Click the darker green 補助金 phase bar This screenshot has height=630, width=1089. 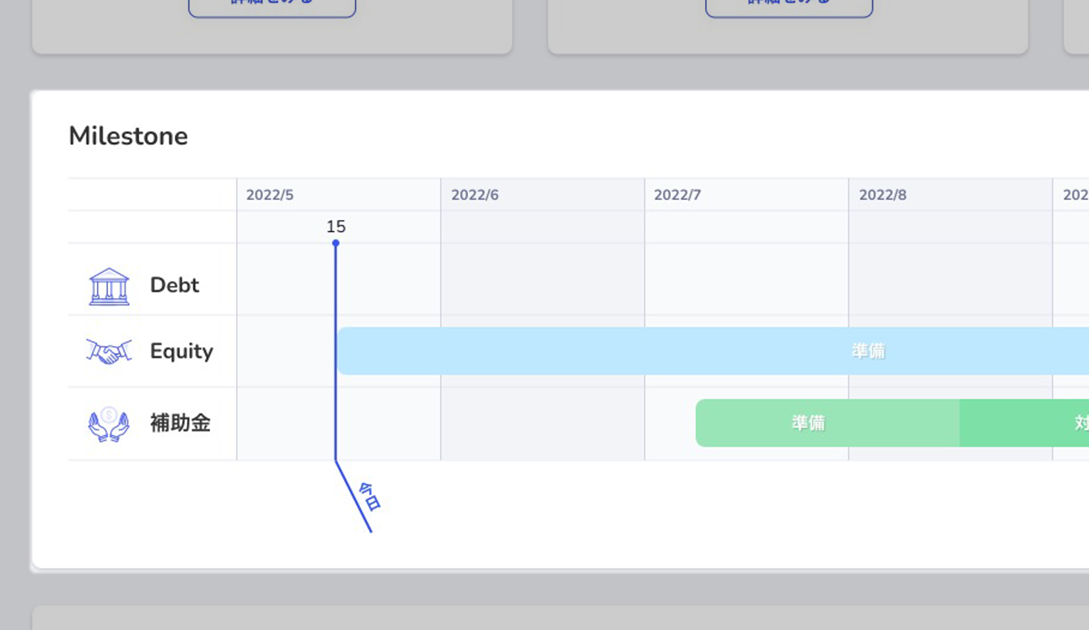[1024, 423]
